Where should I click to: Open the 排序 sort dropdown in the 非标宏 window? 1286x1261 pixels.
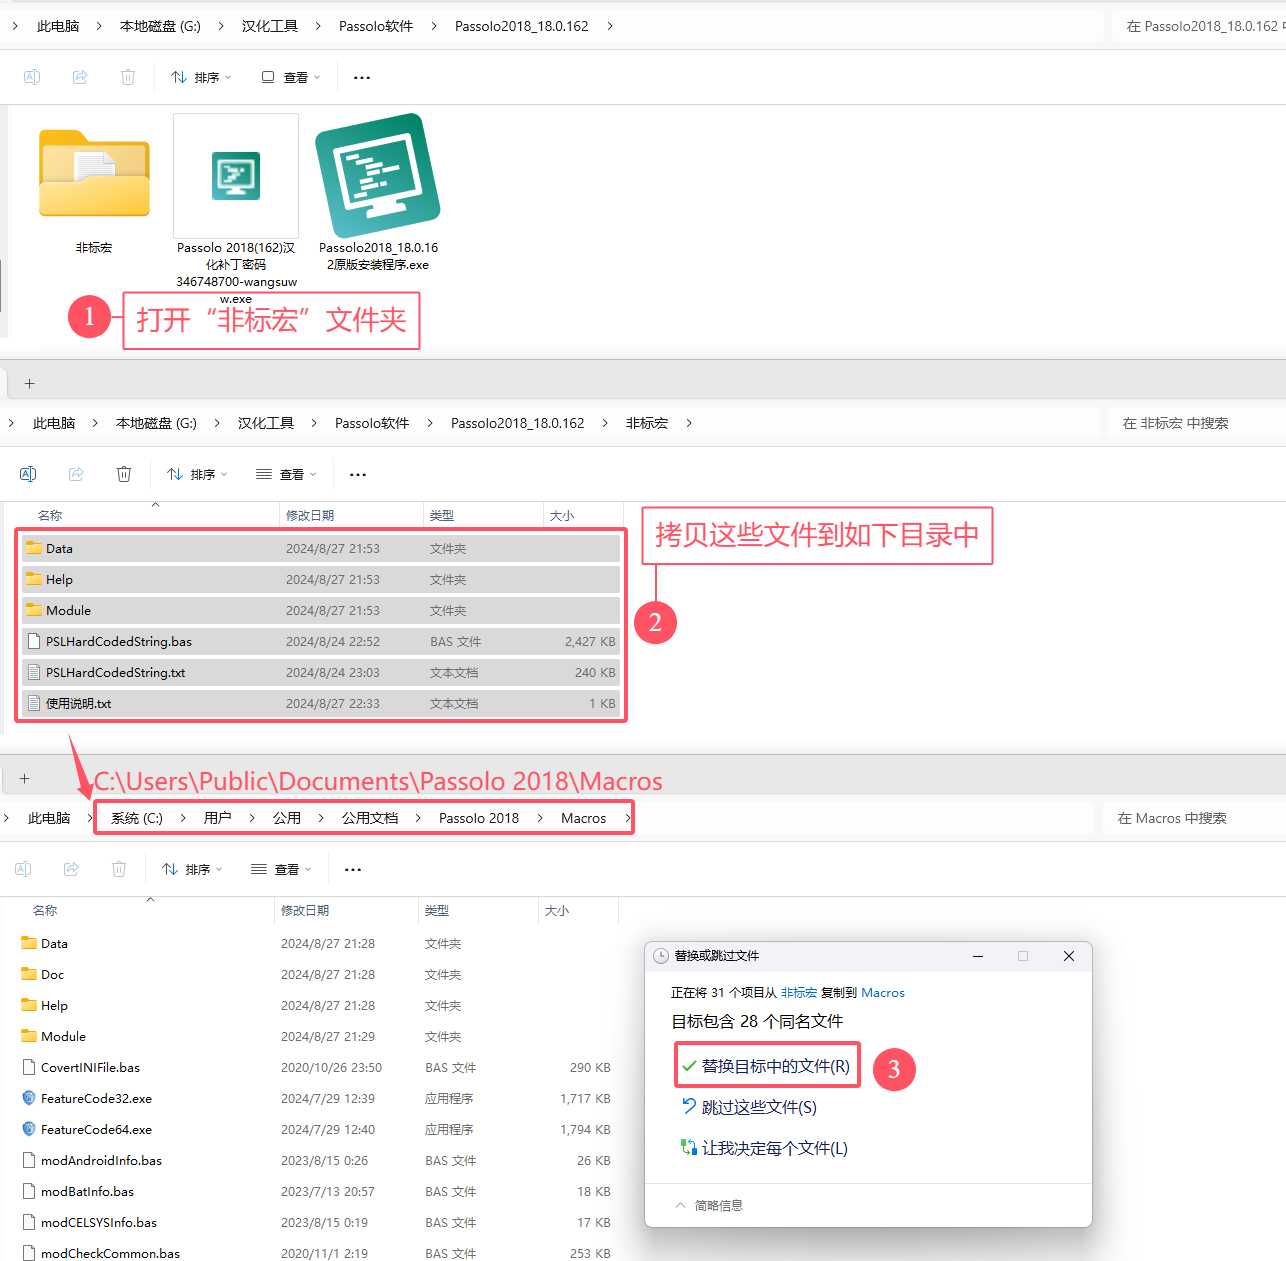pyautogui.click(x=197, y=474)
